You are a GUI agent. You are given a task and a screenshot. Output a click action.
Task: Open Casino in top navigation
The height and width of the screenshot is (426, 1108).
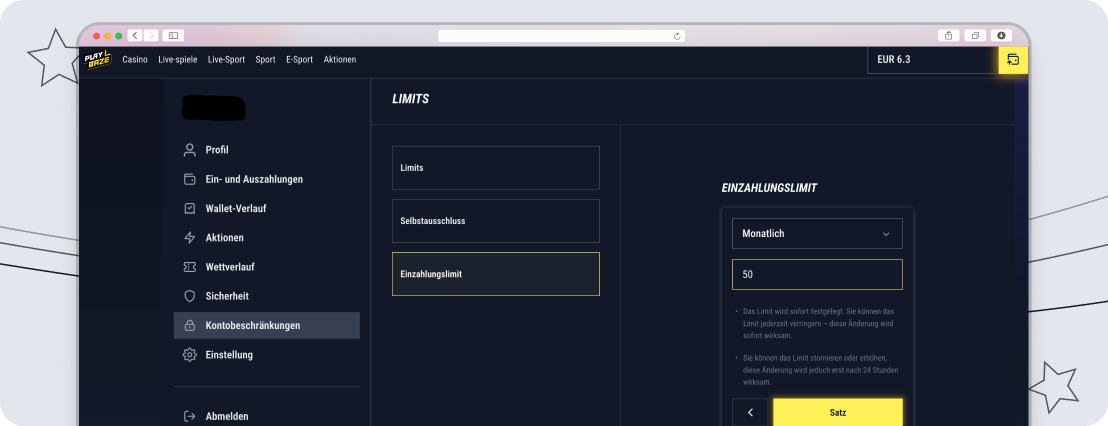(x=135, y=60)
